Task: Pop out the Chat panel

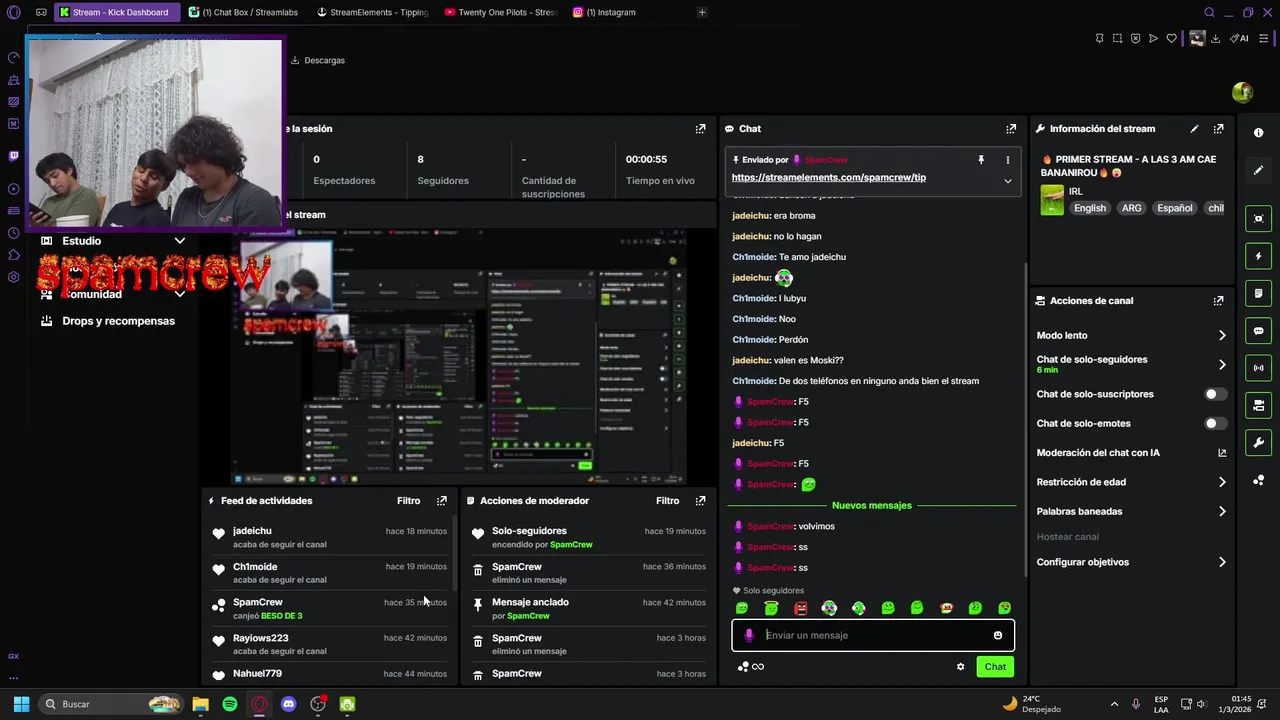Action: [x=1011, y=129]
